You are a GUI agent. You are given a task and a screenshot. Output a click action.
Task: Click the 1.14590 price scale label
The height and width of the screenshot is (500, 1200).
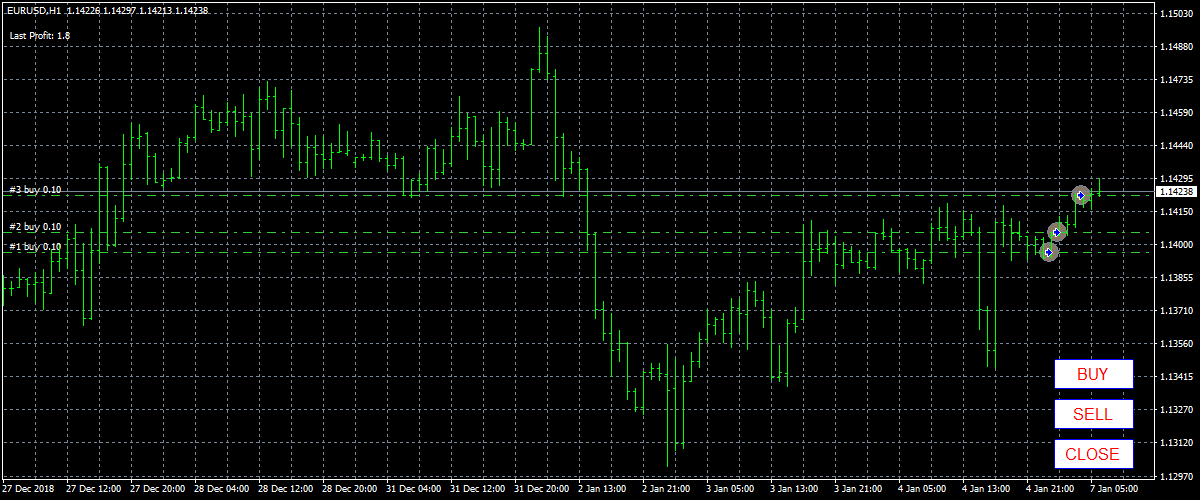(x=1175, y=113)
